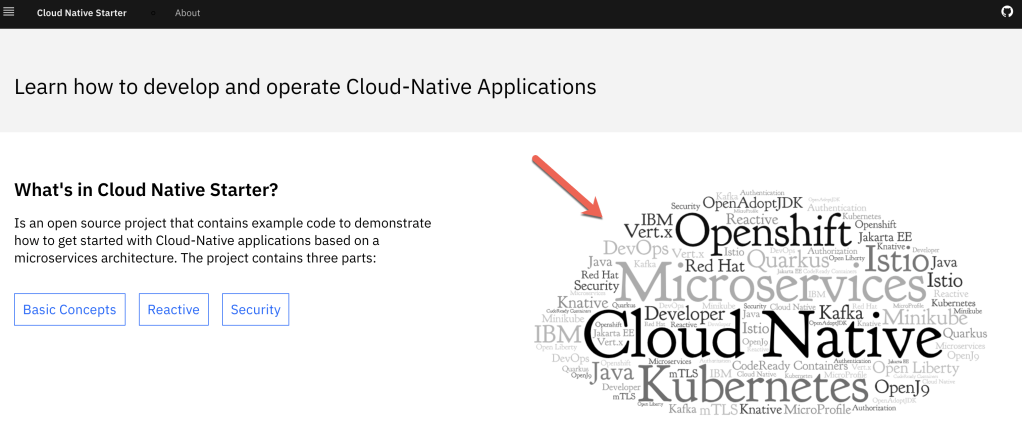The image size is (1022, 435).
Task: Select the Reactive button
Action: [173, 310]
